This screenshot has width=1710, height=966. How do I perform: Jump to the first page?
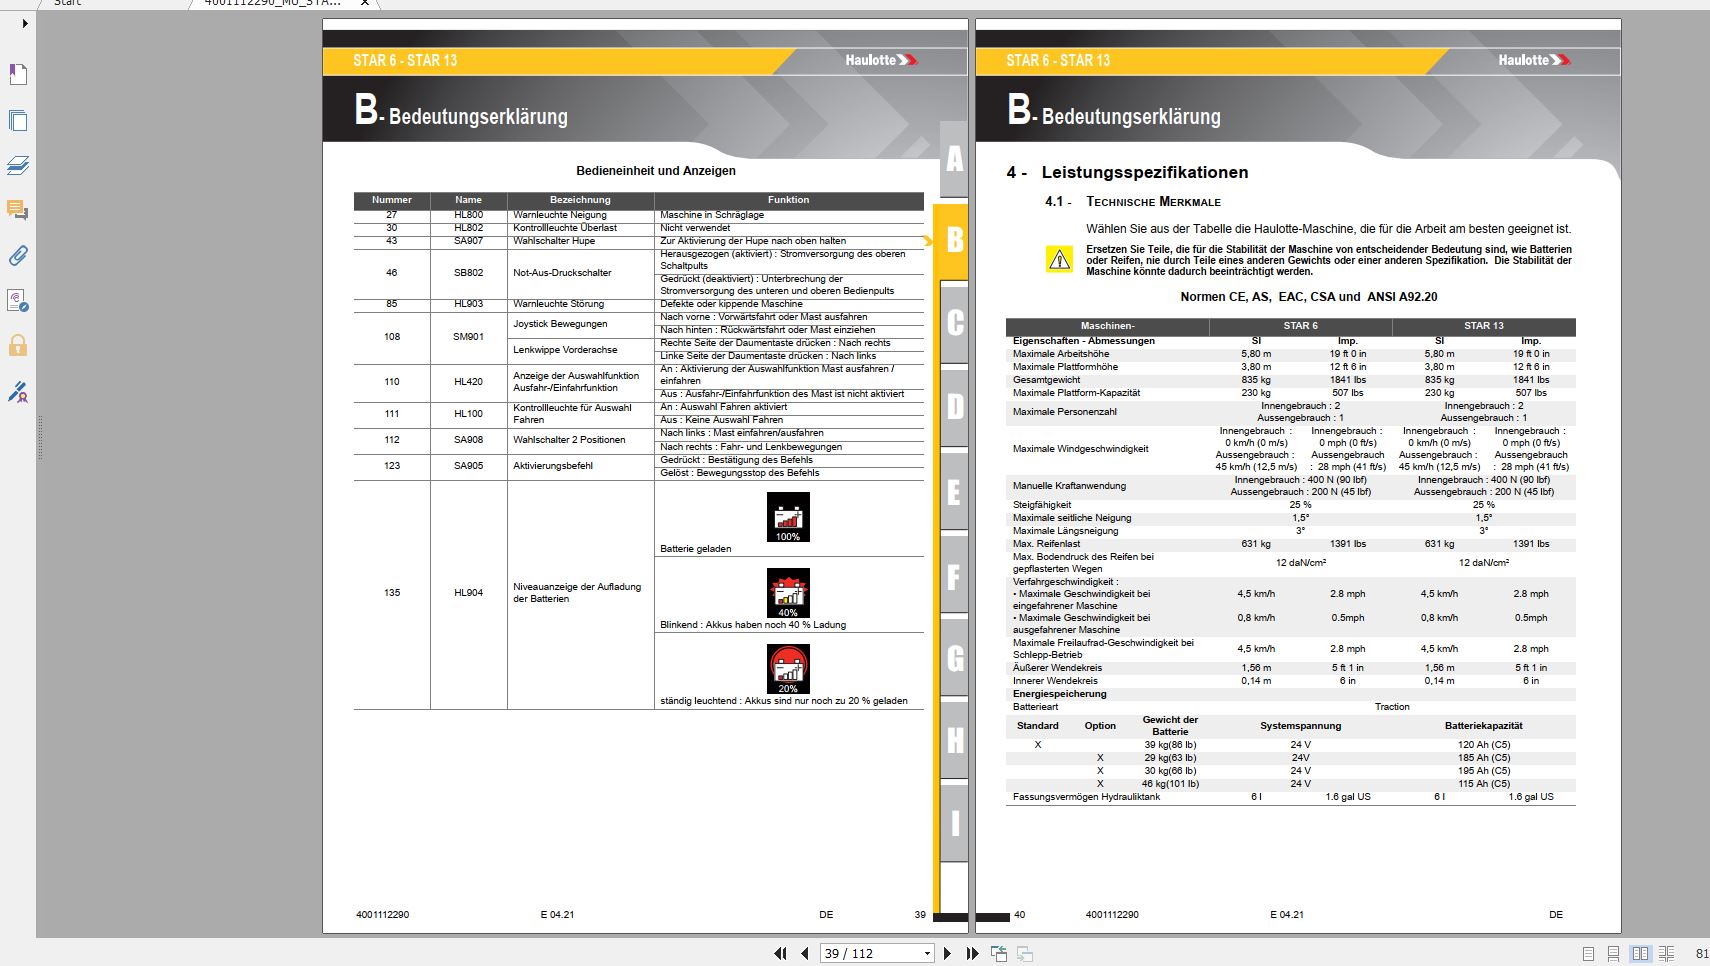coord(780,953)
